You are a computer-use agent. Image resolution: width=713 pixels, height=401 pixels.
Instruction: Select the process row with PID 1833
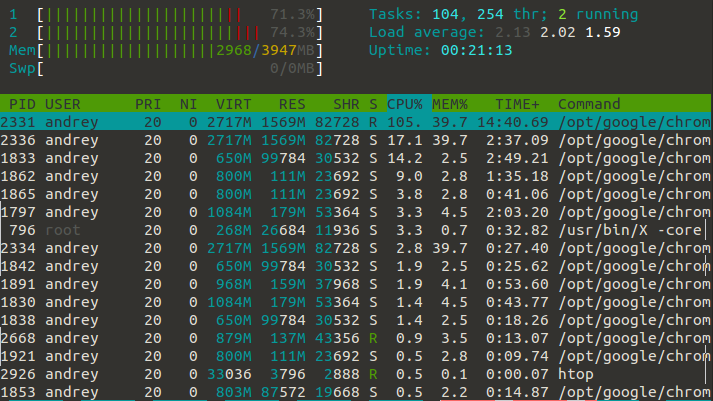(356, 158)
